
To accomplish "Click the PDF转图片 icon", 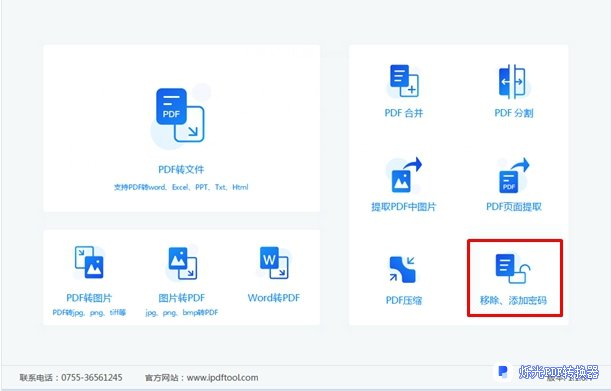I will (89, 262).
